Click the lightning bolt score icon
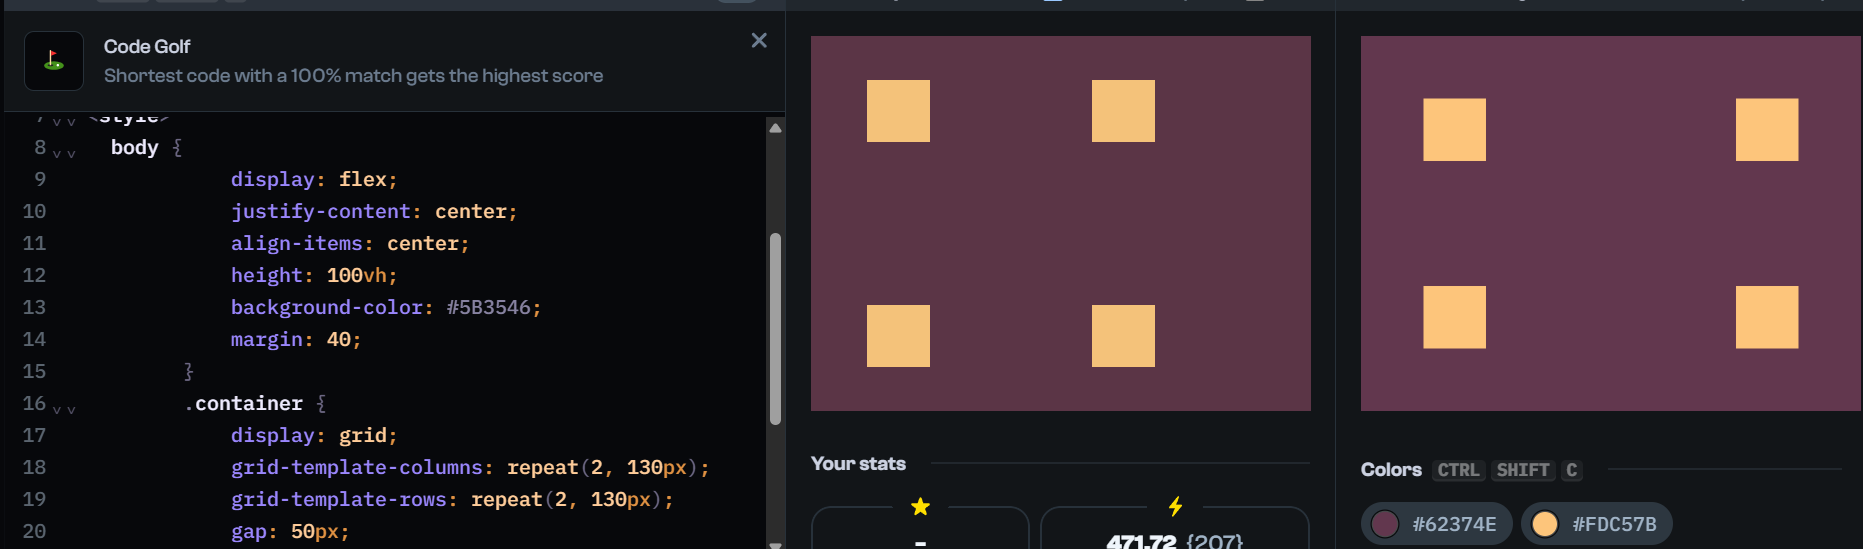The width and height of the screenshot is (1863, 549). pyautogui.click(x=1175, y=507)
